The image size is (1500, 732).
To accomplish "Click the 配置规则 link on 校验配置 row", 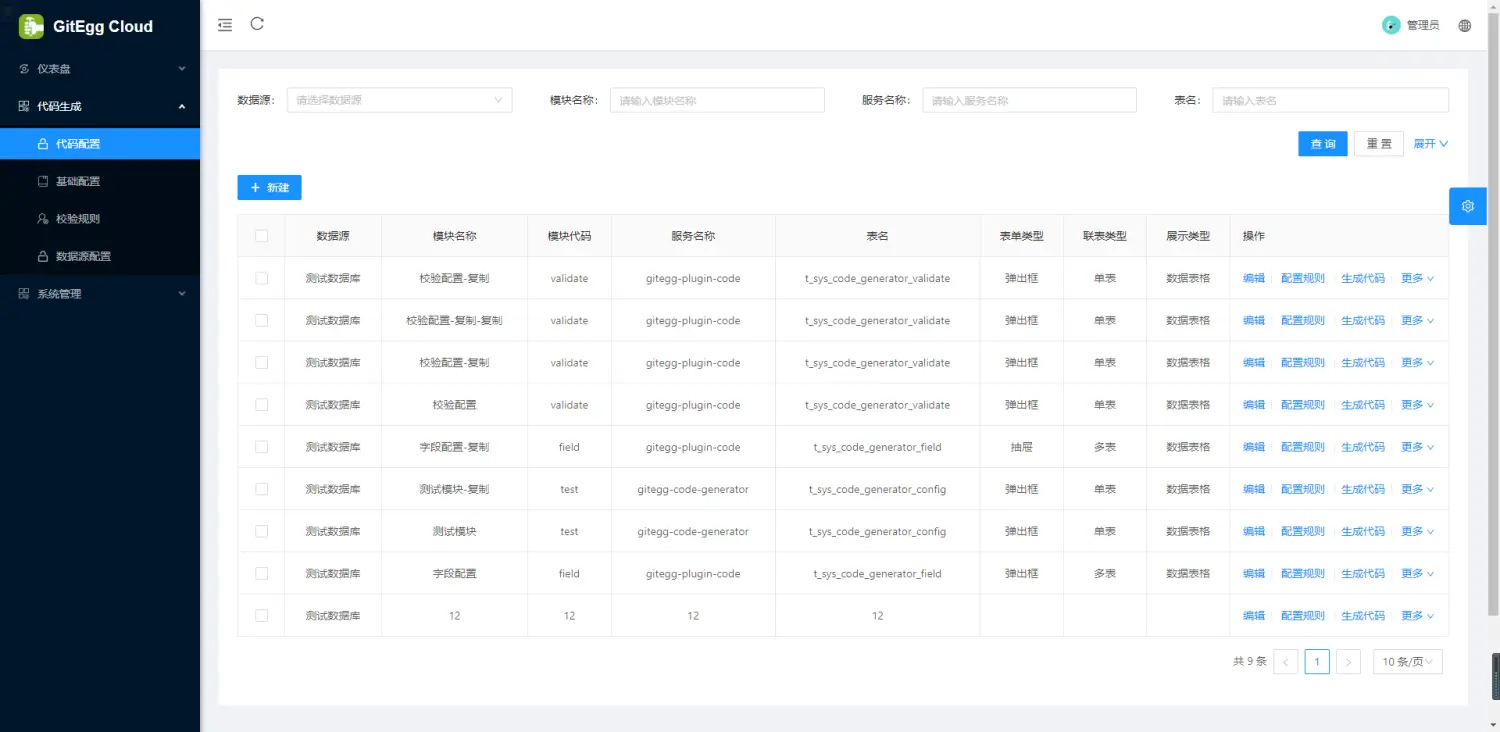I will [1301, 404].
